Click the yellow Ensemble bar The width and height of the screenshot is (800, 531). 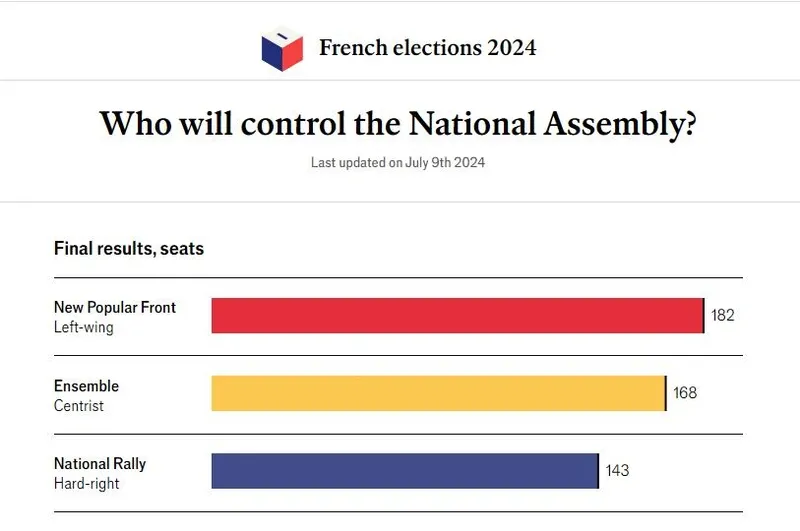(x=437, y=393)
